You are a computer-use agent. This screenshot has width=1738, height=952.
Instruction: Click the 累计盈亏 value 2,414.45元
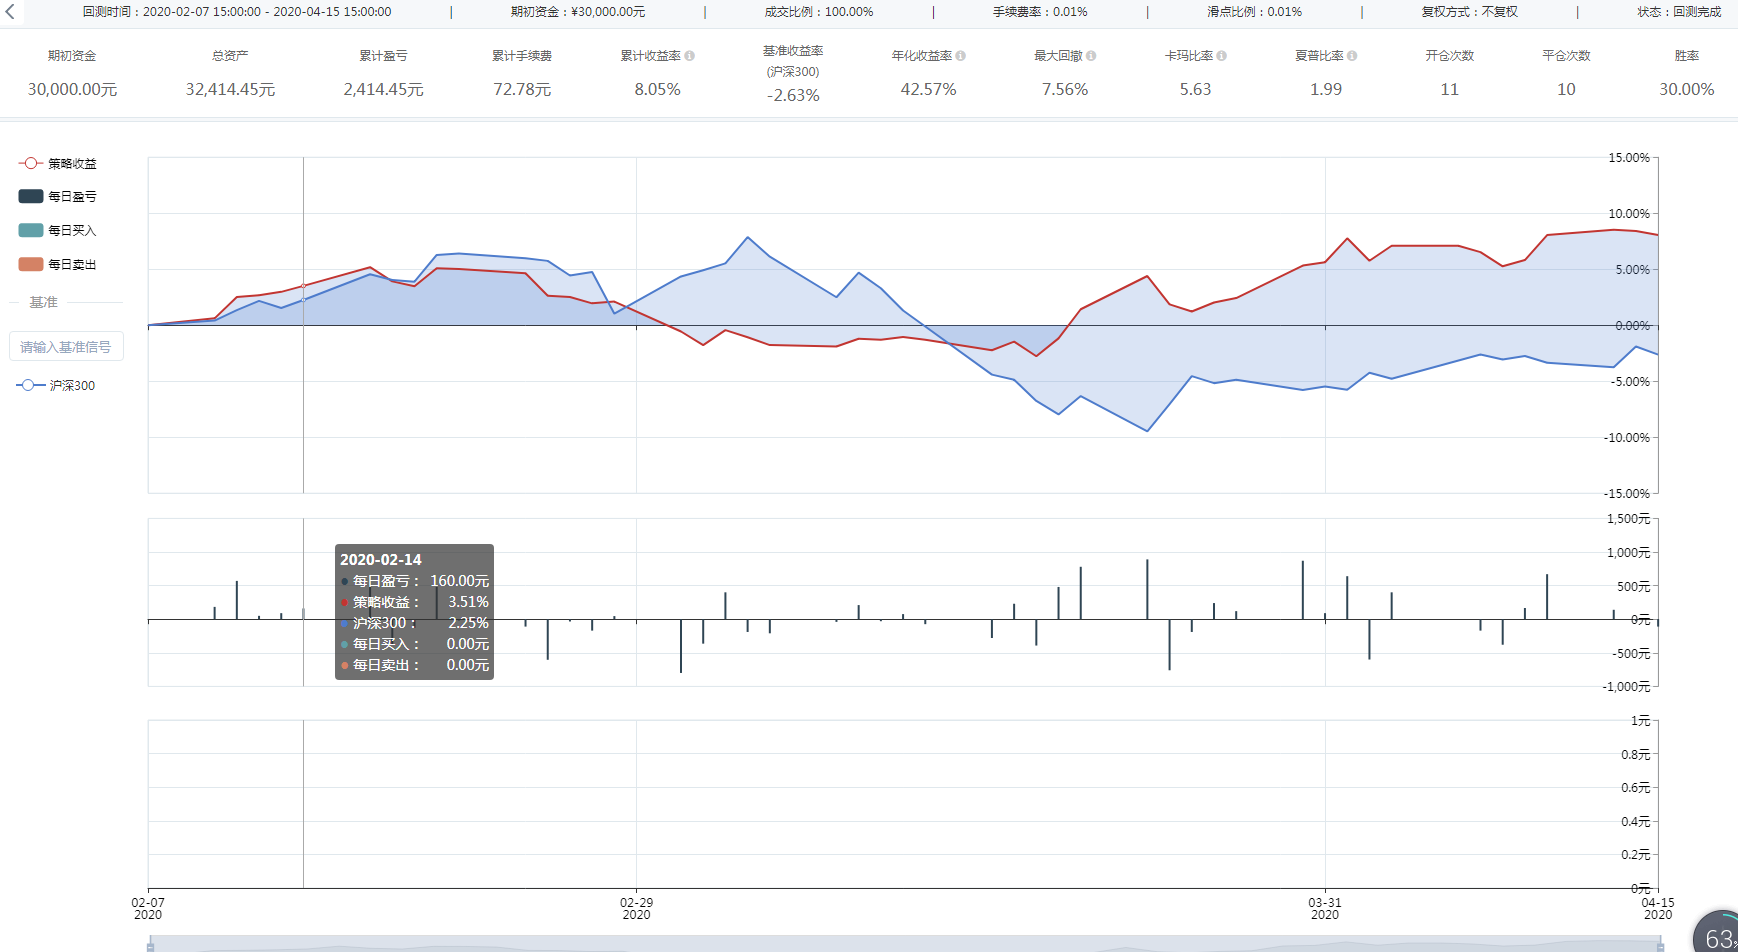point(384,90)
